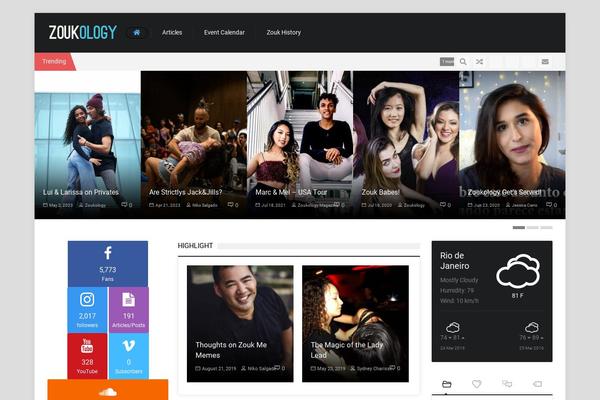Click comment count on Zouk Babes! post
This screenshot has width=600, height=400.
[445, 205]
